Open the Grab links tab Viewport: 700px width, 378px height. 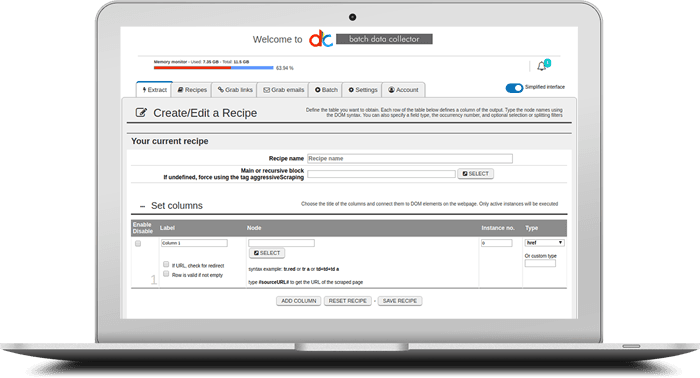pyautogui.click(x=235, y=90)
